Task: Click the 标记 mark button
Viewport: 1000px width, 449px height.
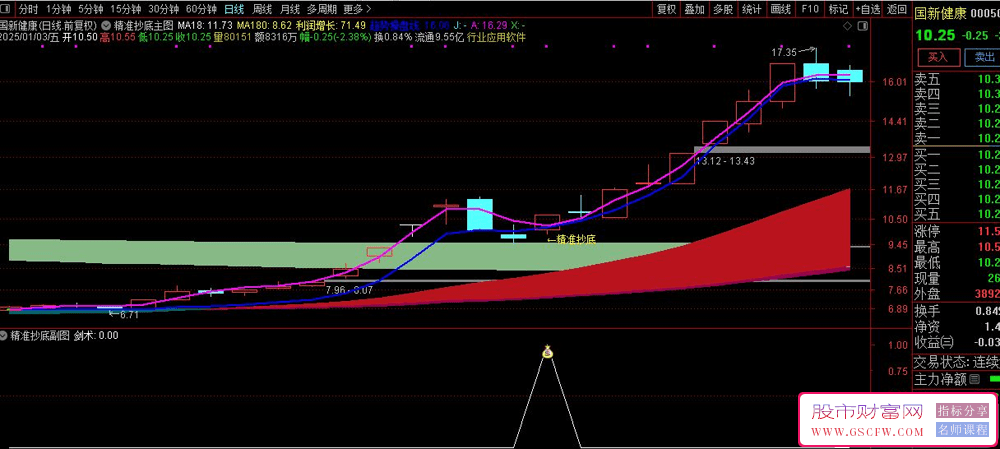Action: [x=837, y=9]
